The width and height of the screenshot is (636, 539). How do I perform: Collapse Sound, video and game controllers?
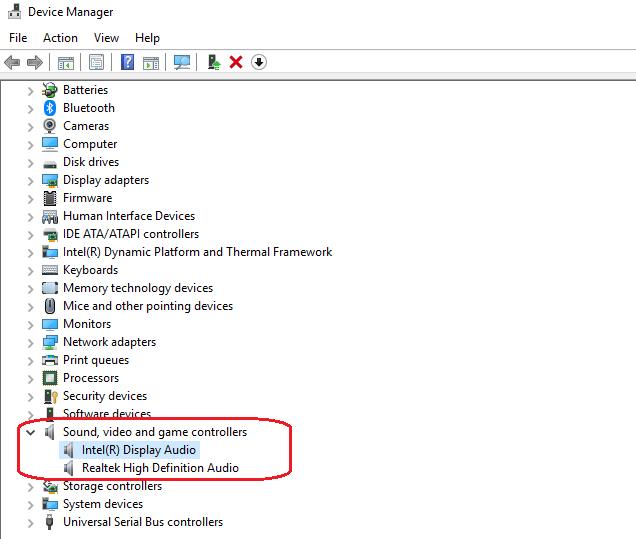30,432
